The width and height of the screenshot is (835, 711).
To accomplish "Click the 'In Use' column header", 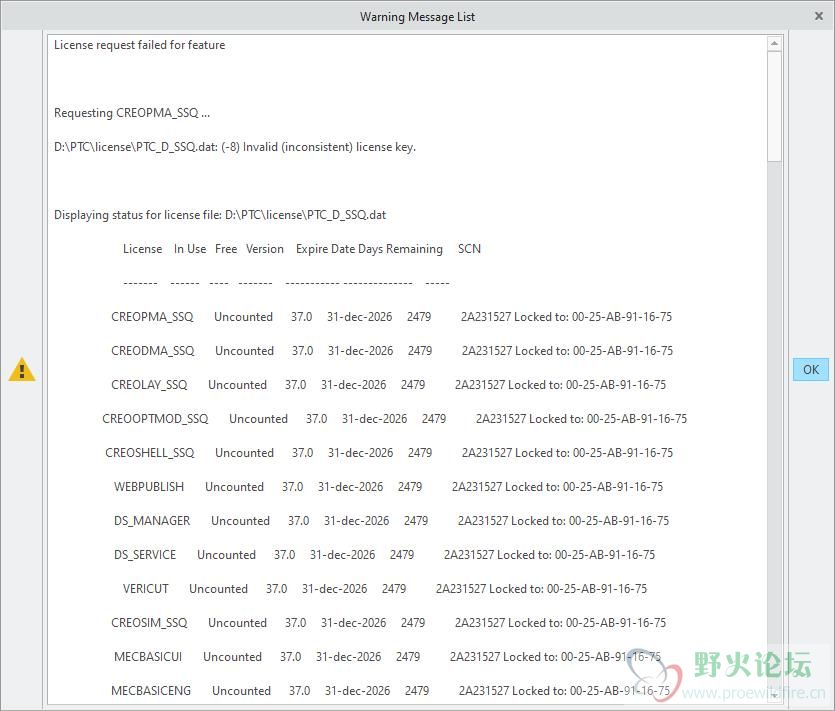I will tap(190, 249).
